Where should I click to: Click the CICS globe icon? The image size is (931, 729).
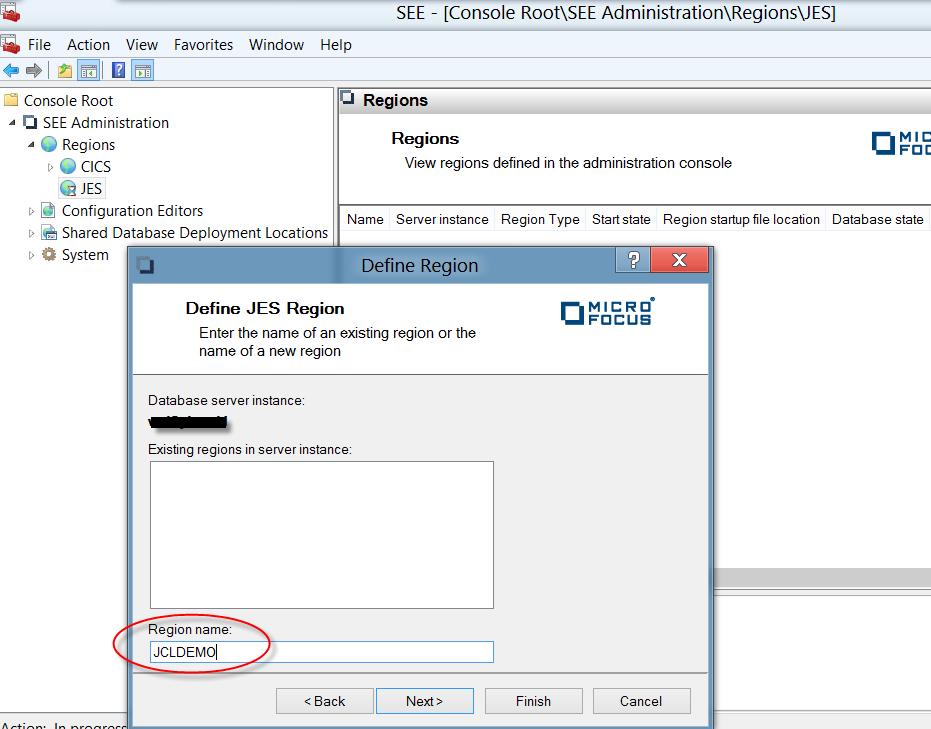point(68,166)
